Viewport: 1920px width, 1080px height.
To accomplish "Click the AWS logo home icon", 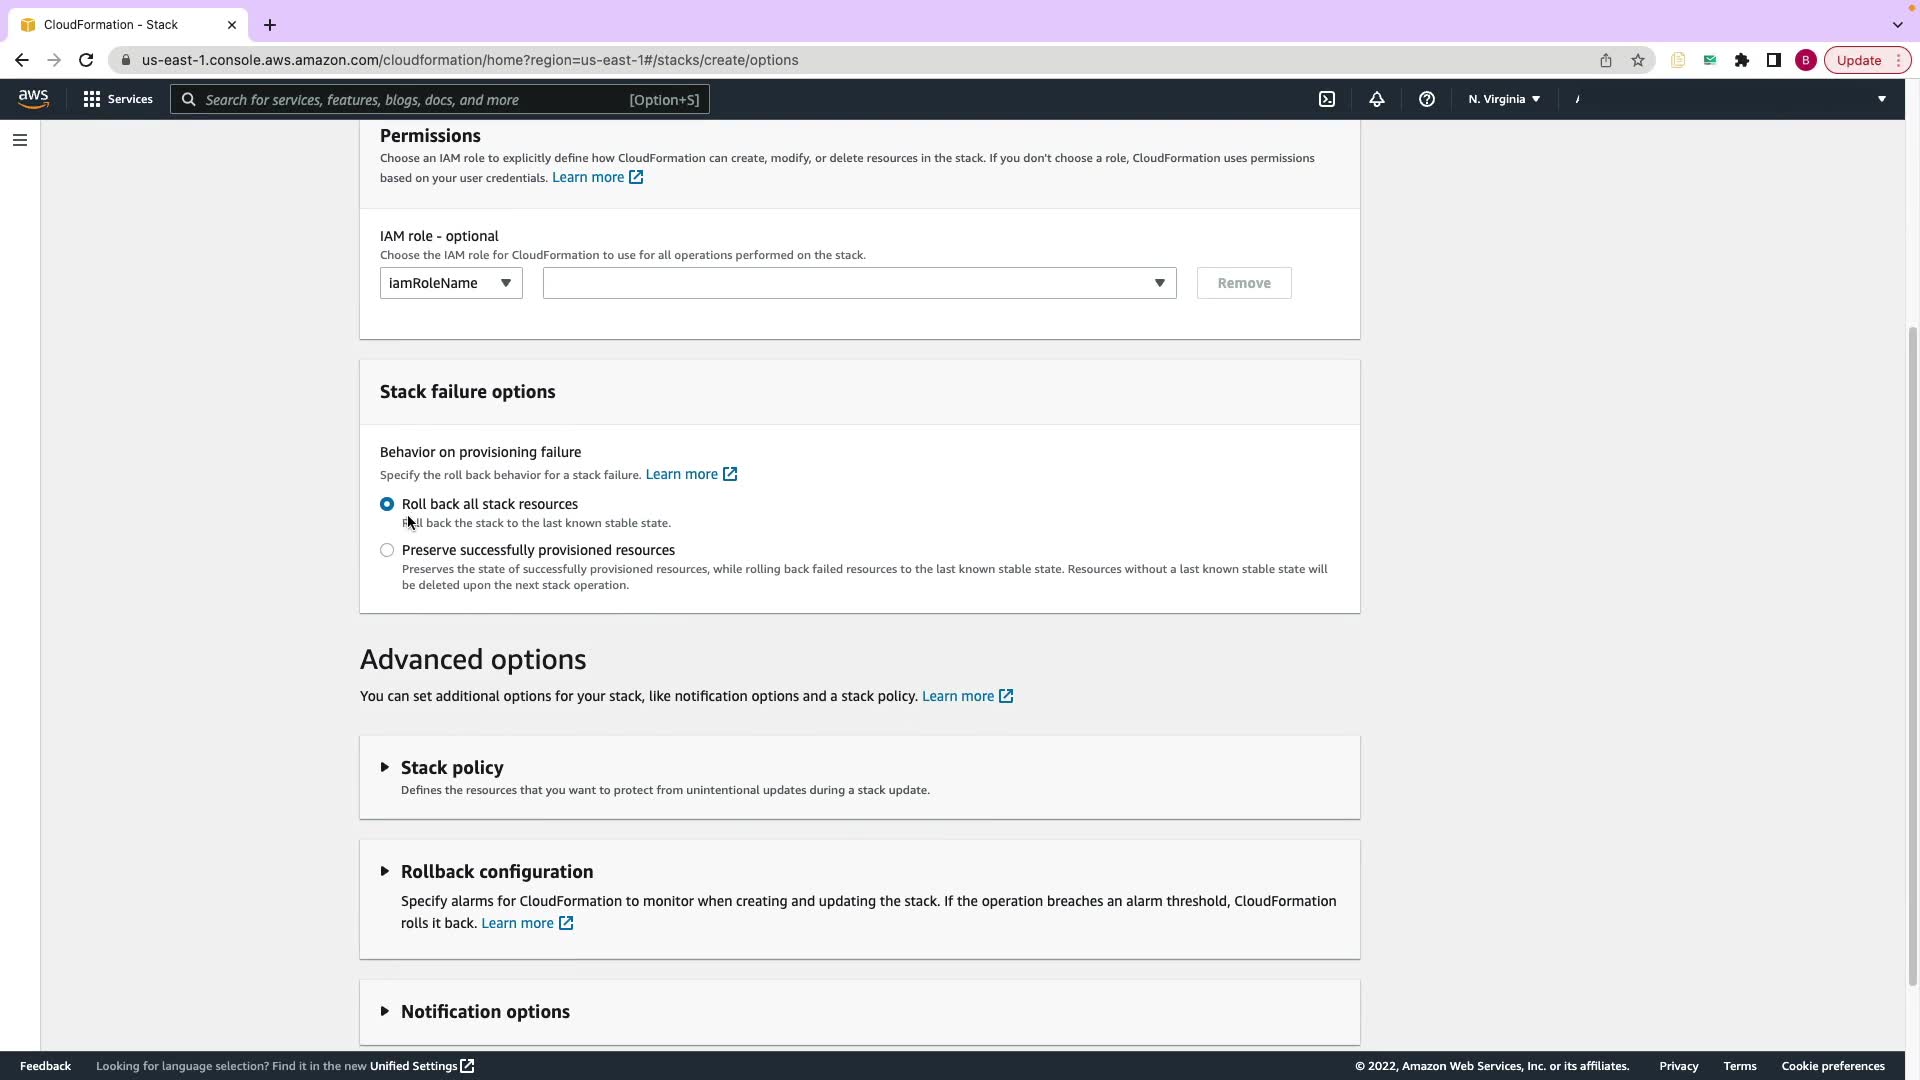I will coord(33,98).
